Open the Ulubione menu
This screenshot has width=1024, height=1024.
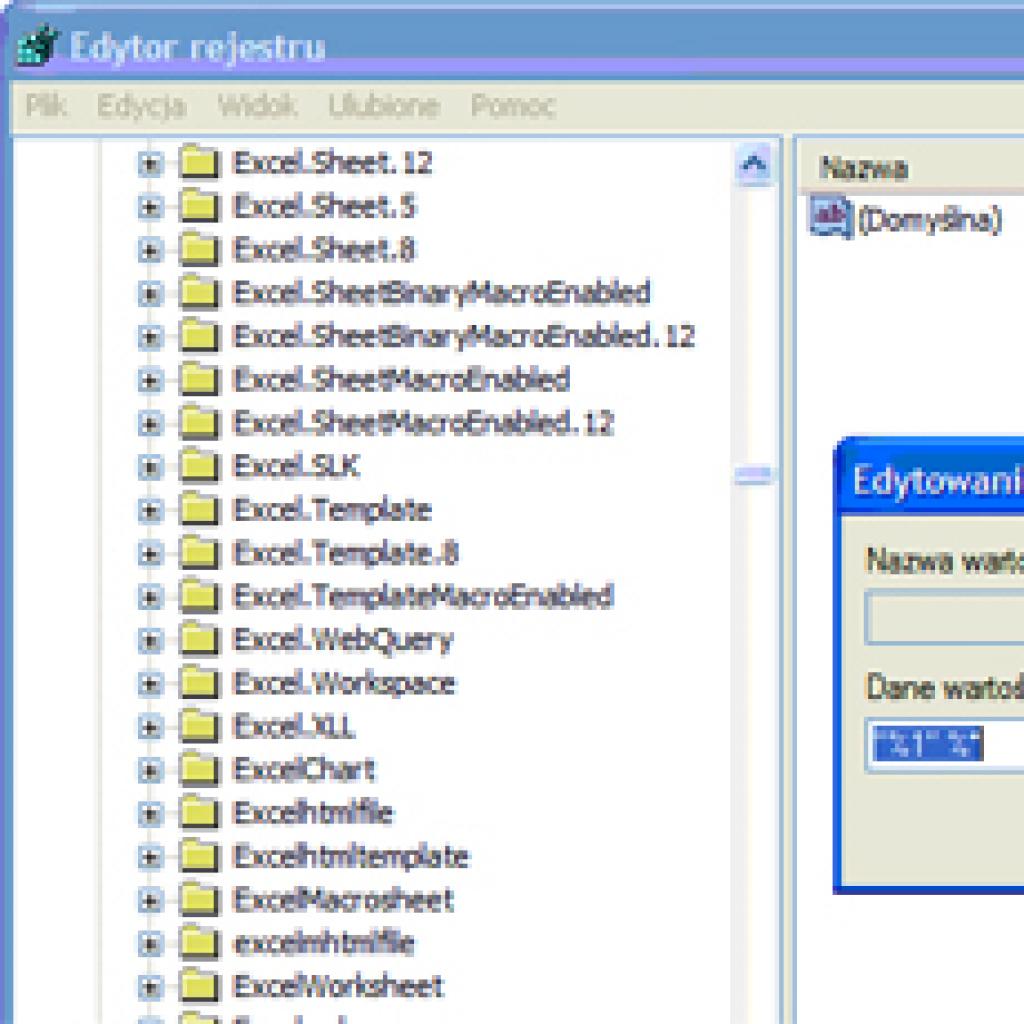click(x=384, y=105)
